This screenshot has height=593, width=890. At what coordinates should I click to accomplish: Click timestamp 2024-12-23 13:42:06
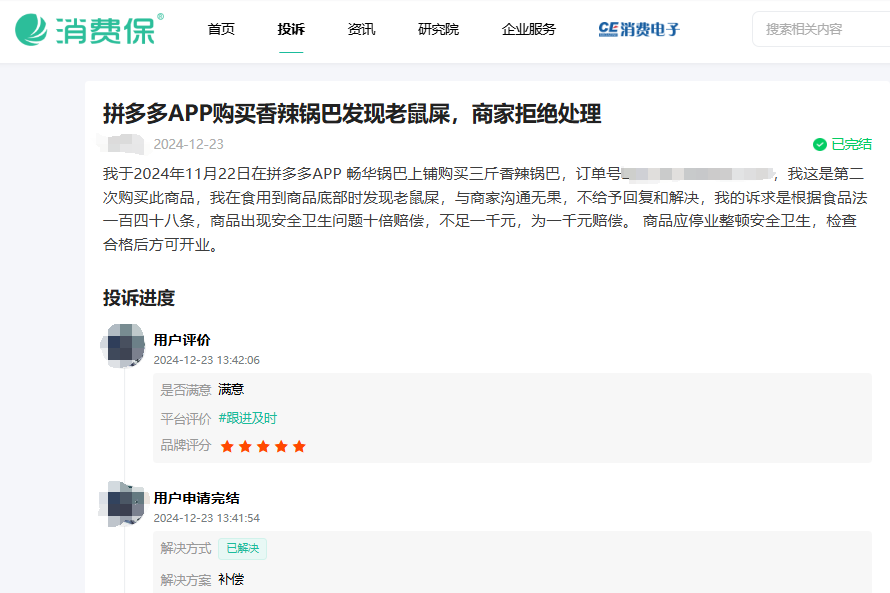[207, 360]
